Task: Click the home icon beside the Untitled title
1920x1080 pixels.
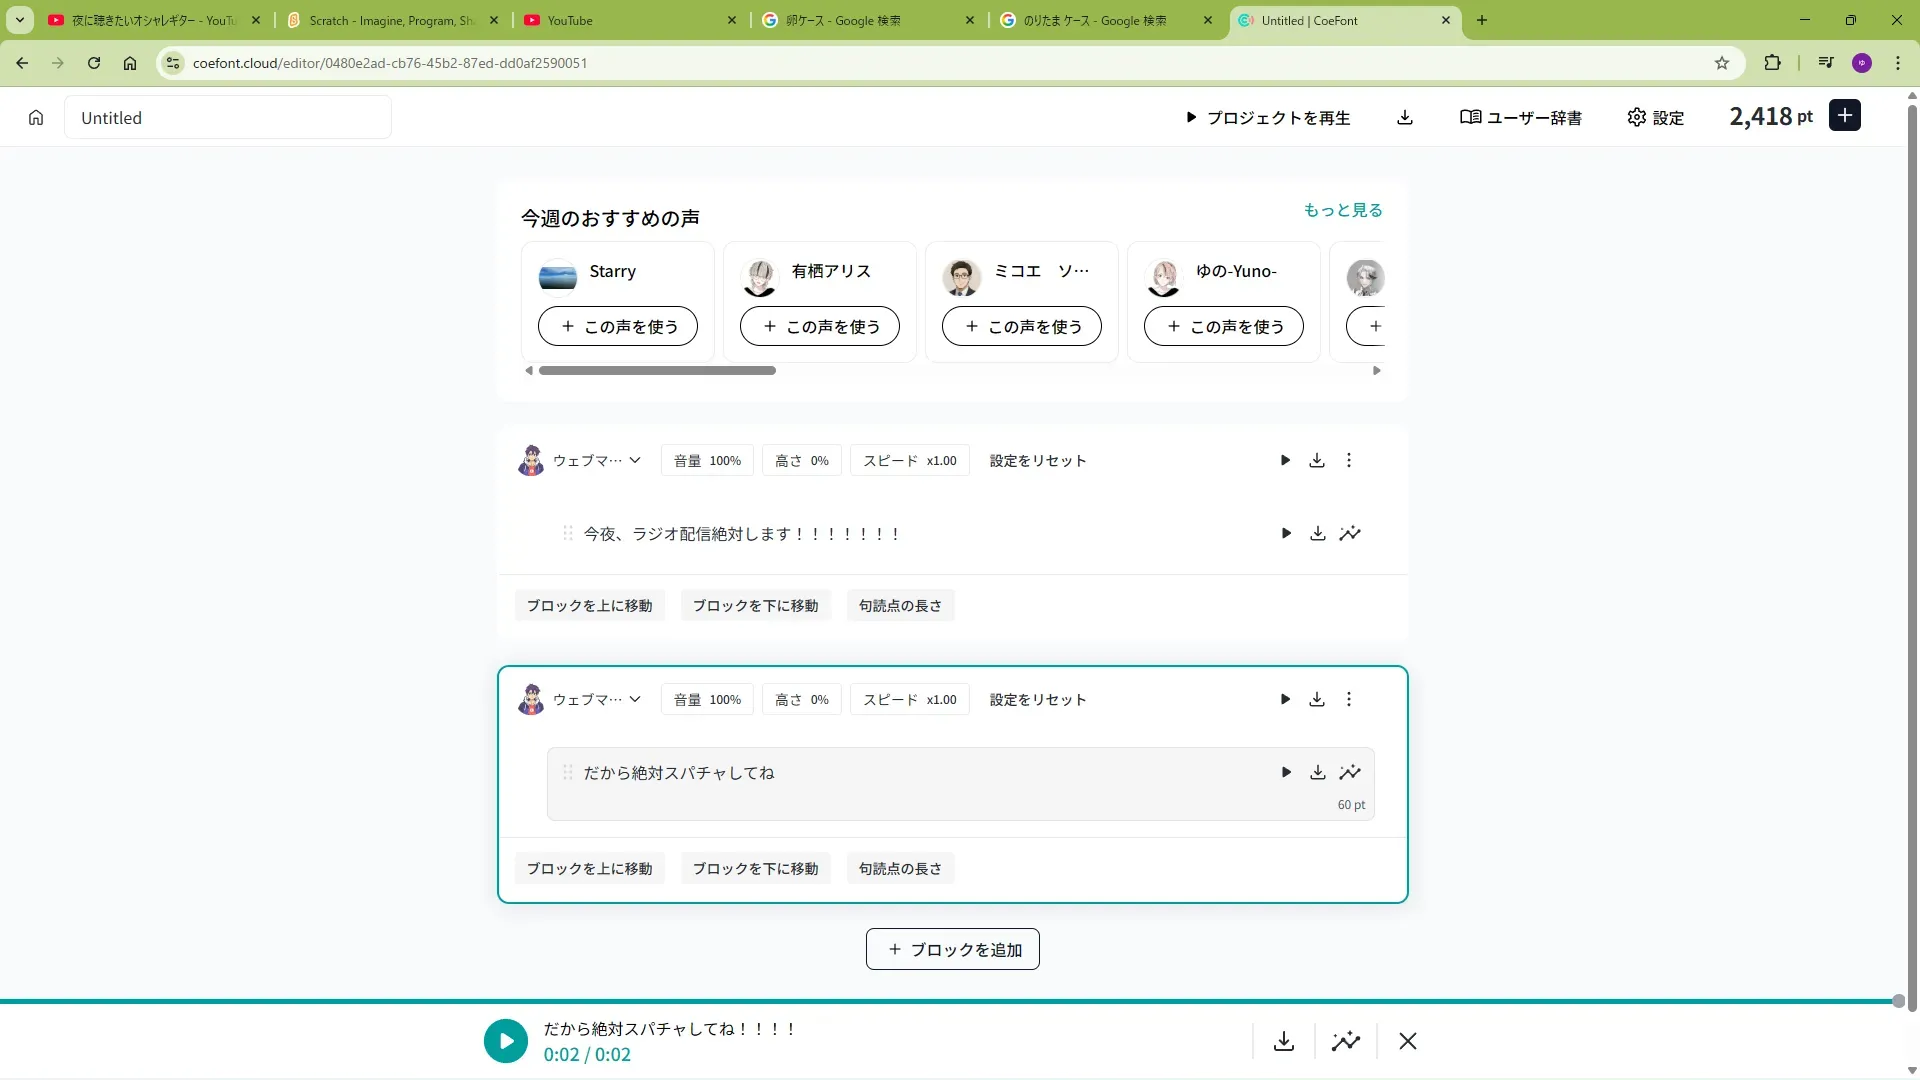Action: pos(36,118)
